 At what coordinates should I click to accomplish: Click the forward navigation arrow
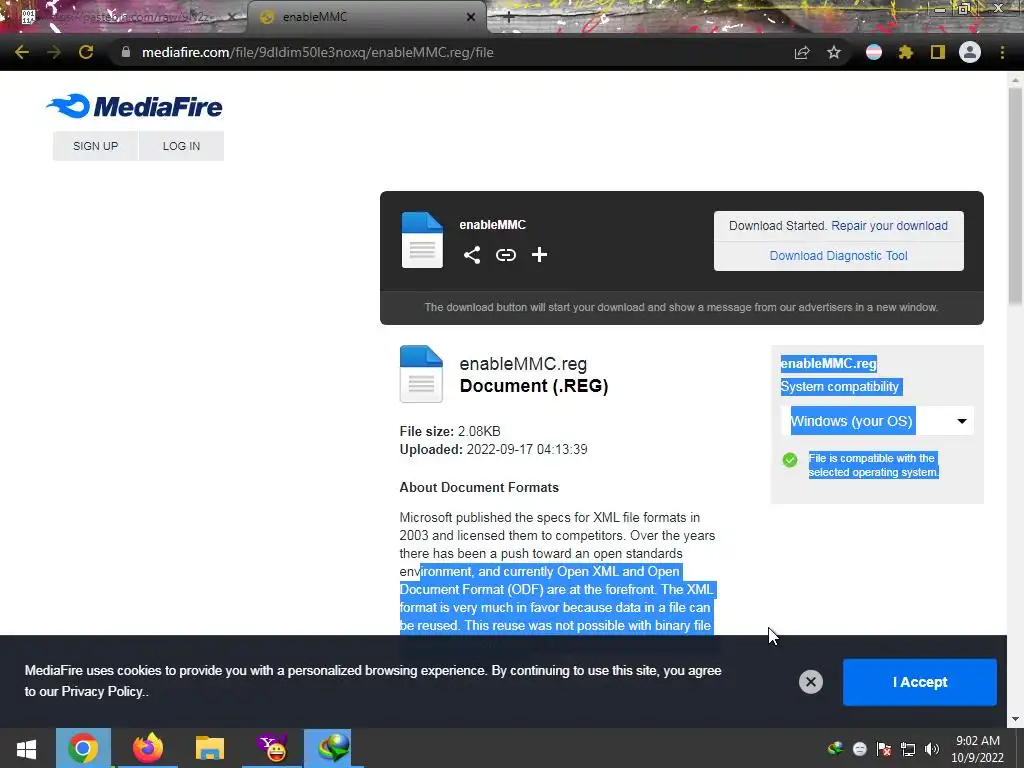click(x=54, y=52)
